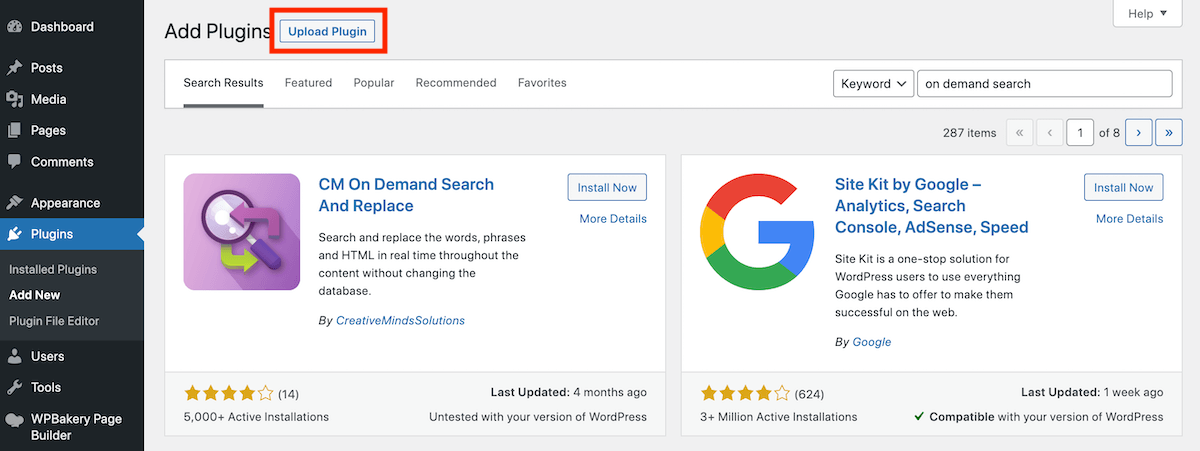Viewport: 1200px width, 451px height.
Task: Click the Site Kit Google logo thumbnail
Action: coord(758,232)
